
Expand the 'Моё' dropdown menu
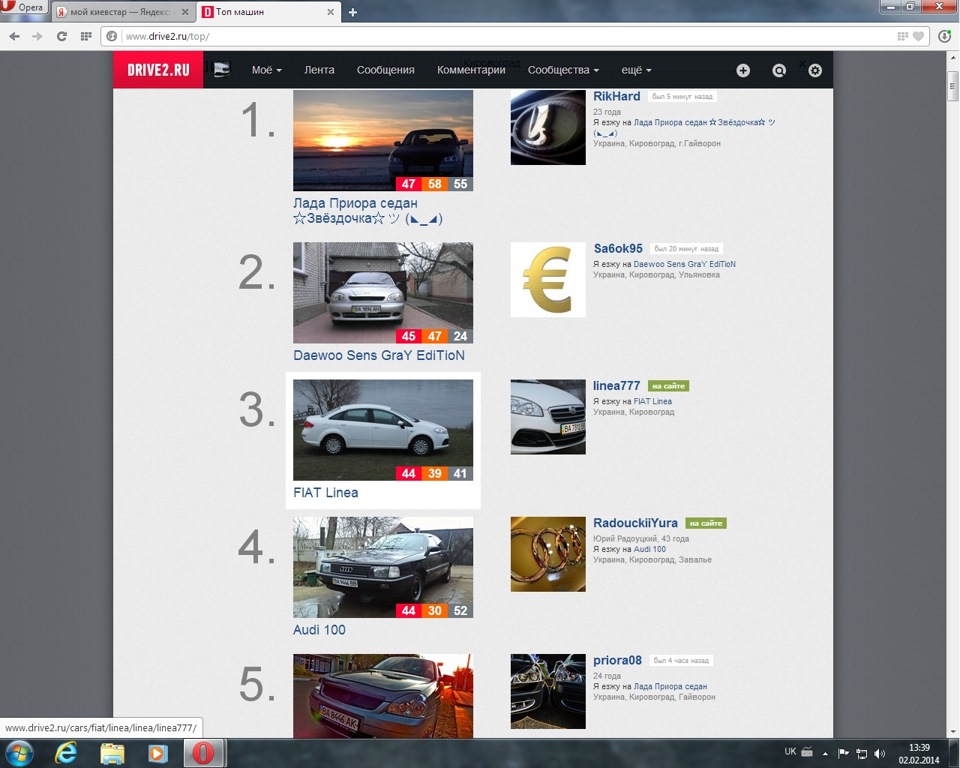[x=266, y=70]
